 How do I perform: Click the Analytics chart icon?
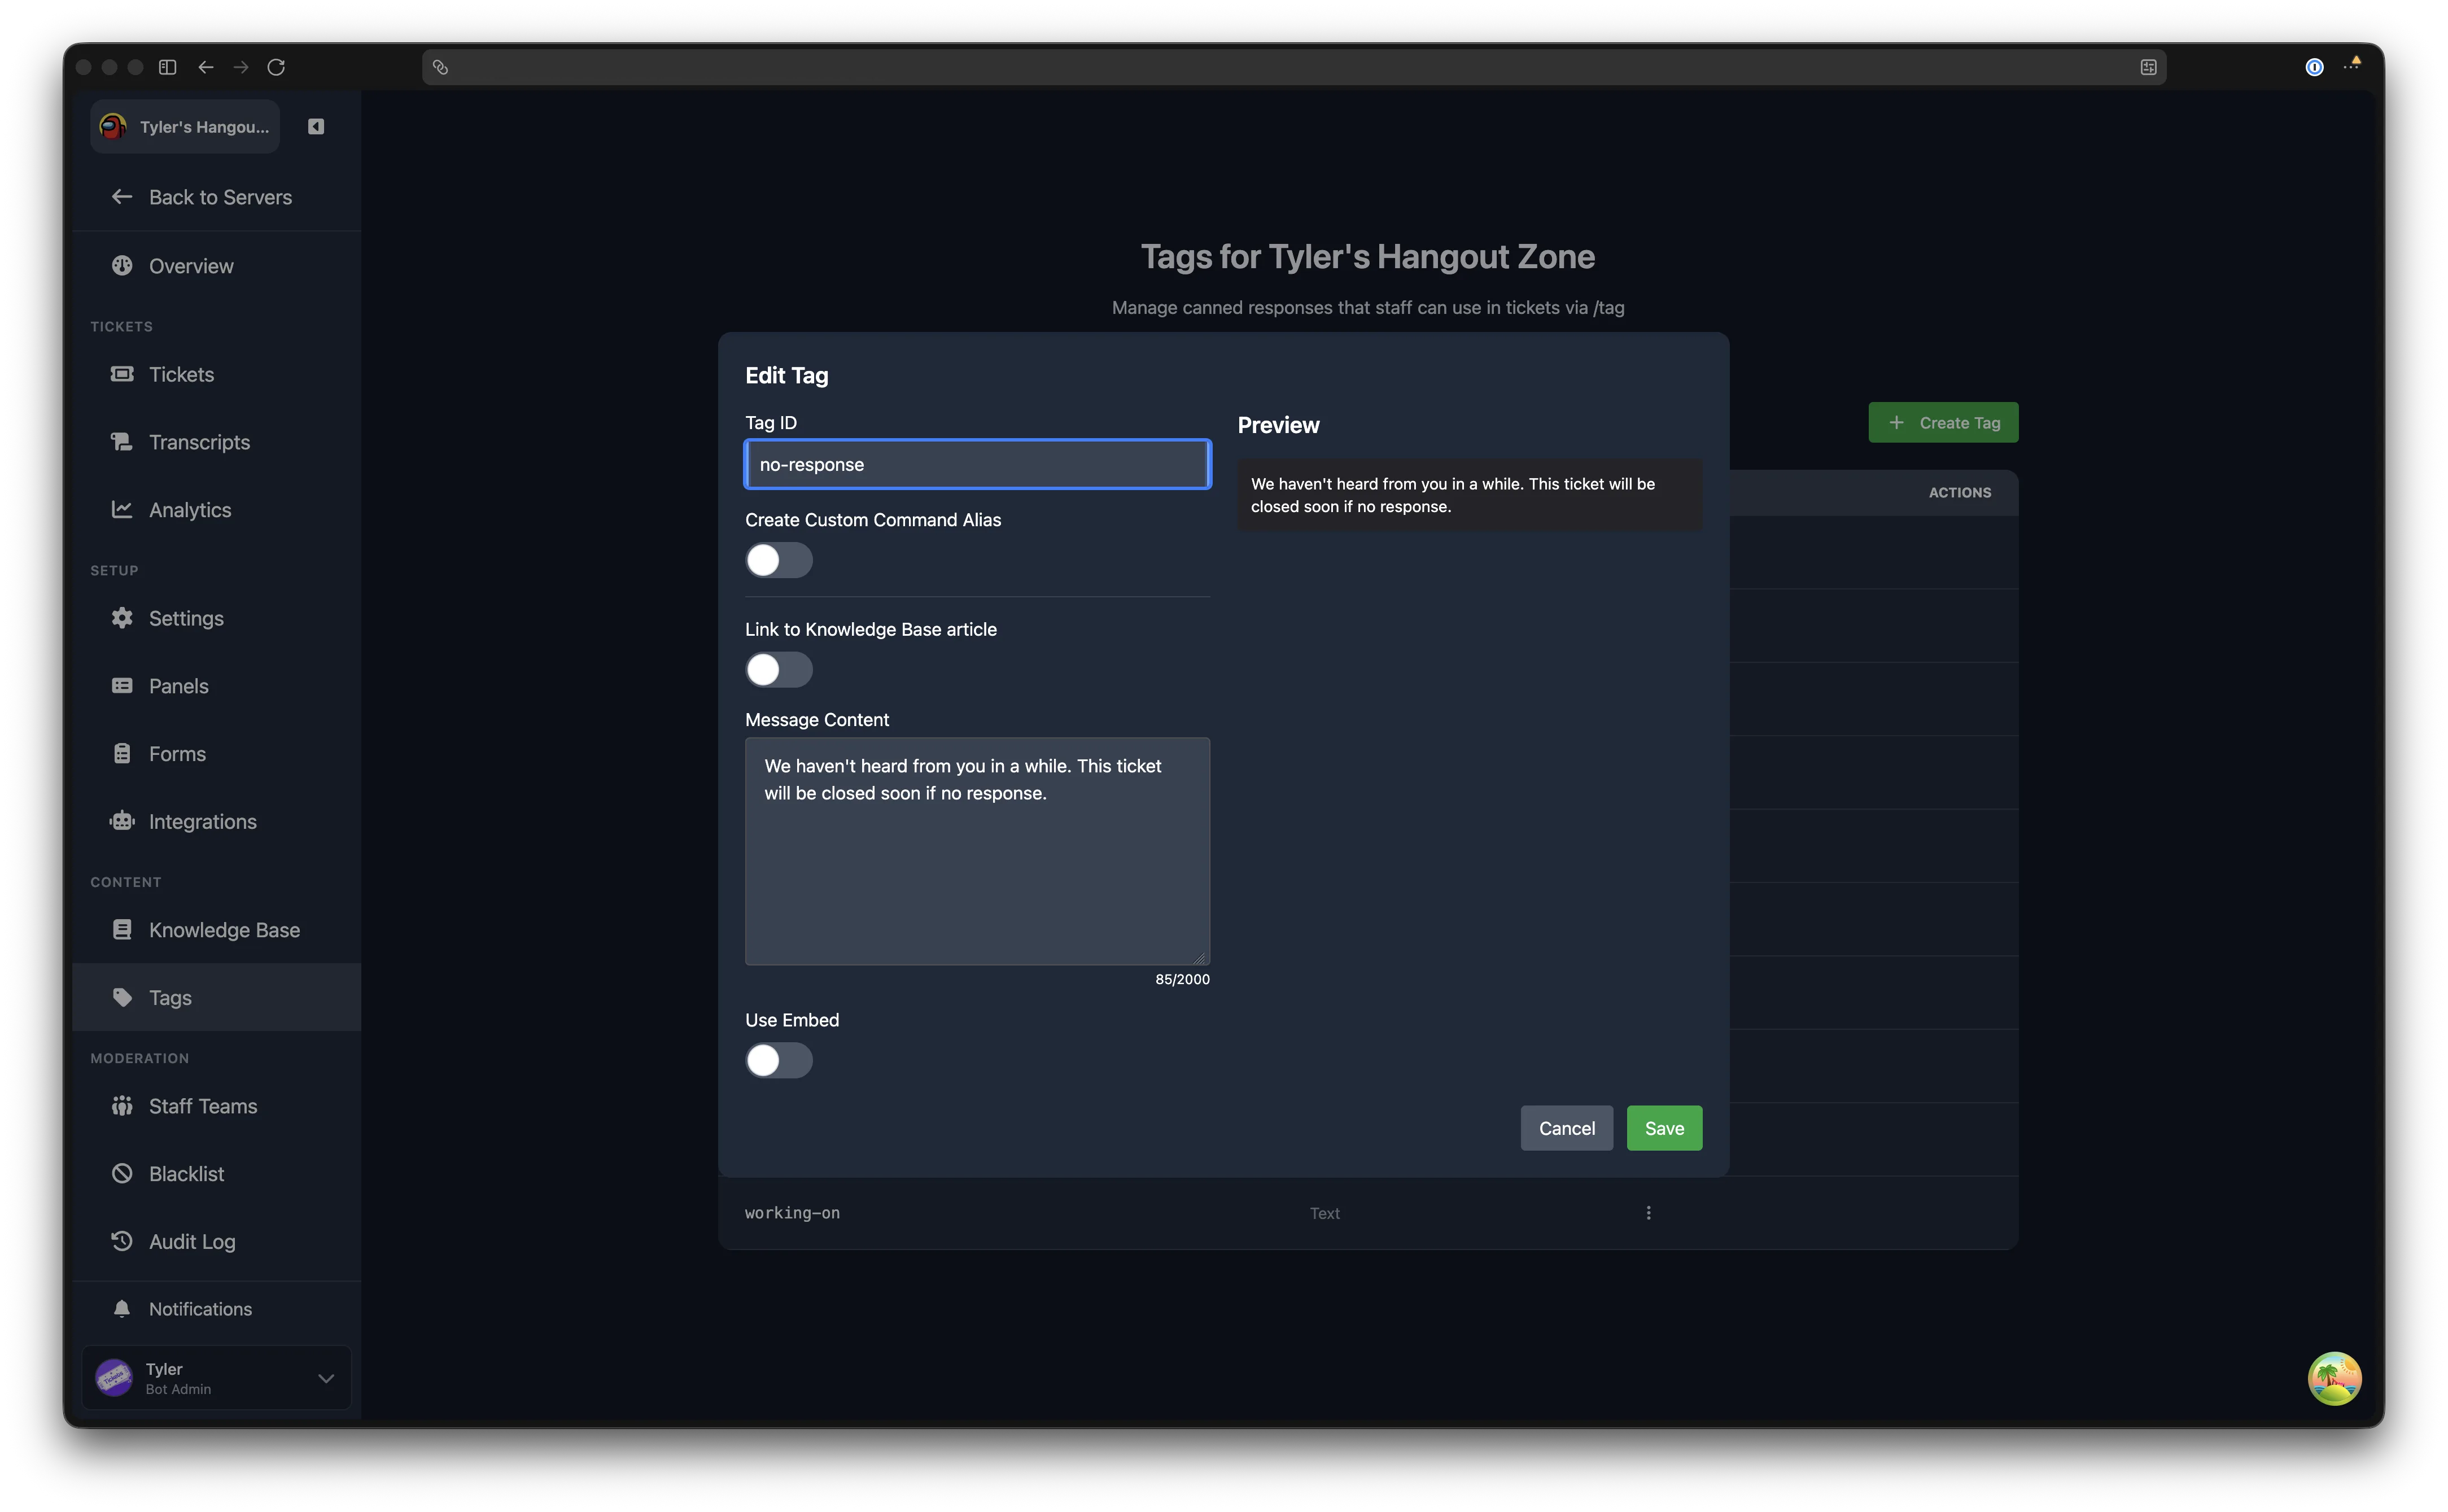pos(122,510)
